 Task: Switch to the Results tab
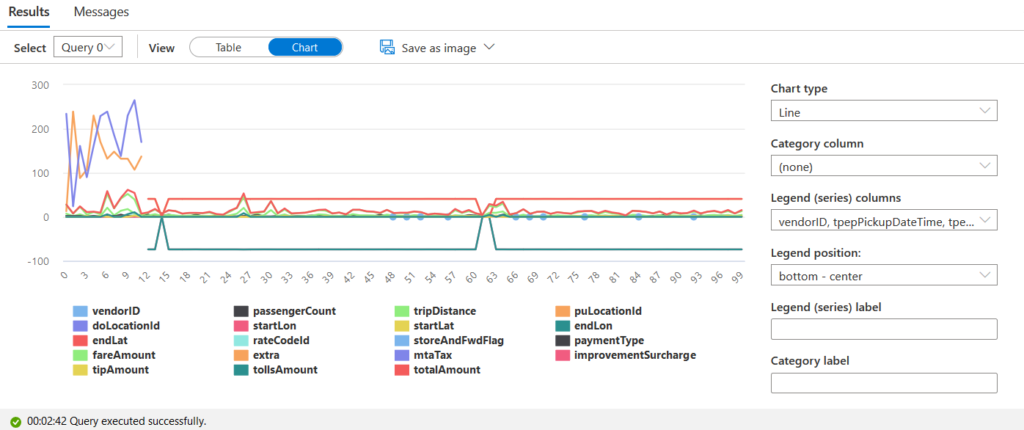(x=29, y=12)
